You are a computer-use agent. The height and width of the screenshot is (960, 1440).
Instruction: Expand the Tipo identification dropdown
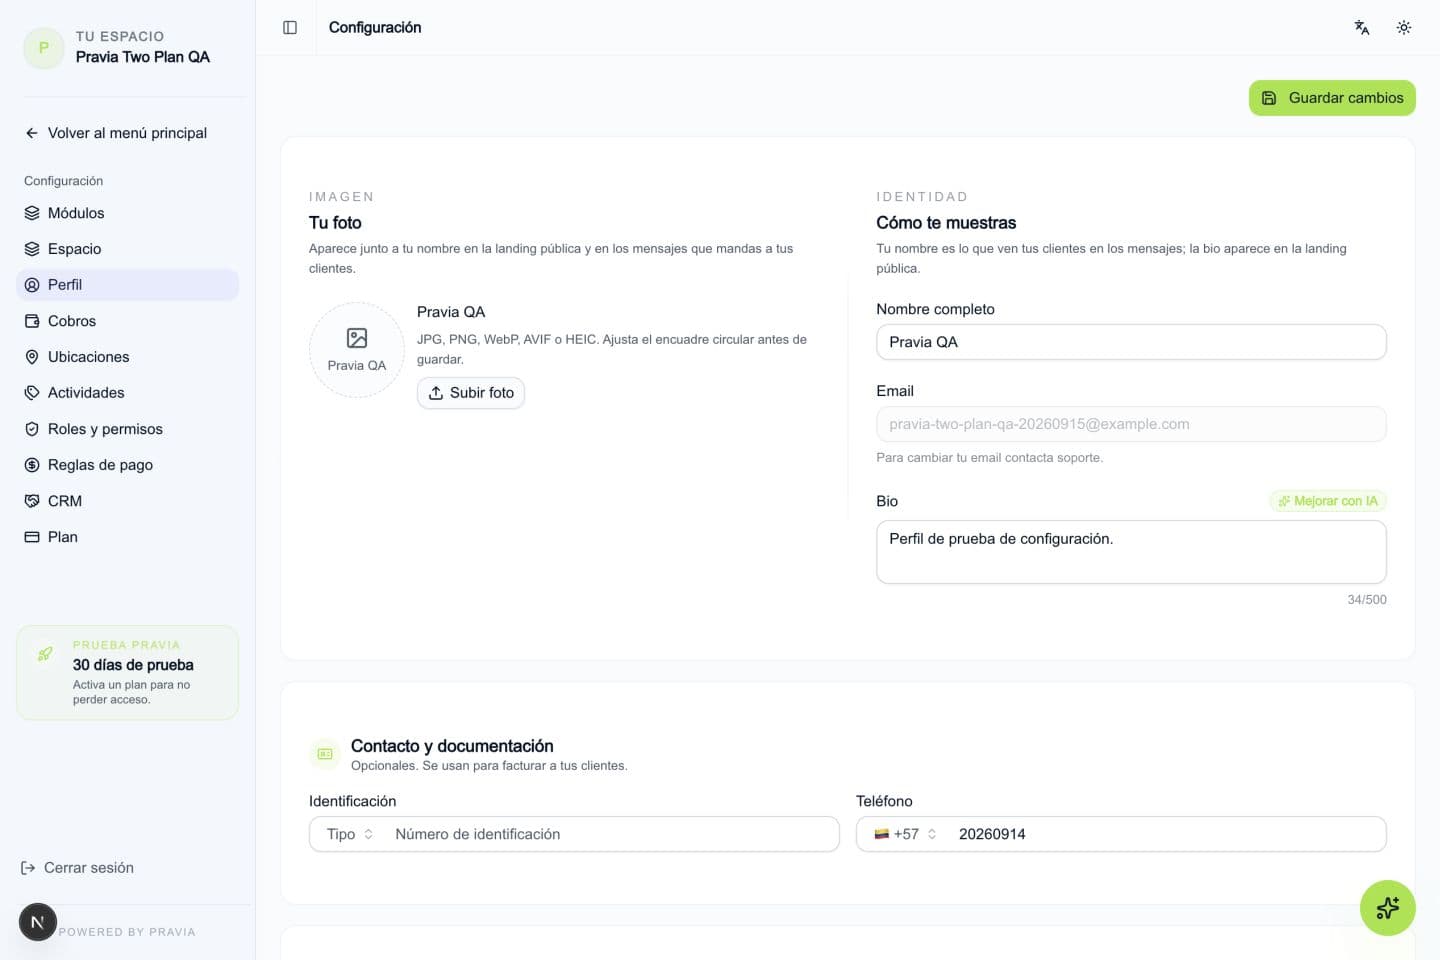(350, 834)
